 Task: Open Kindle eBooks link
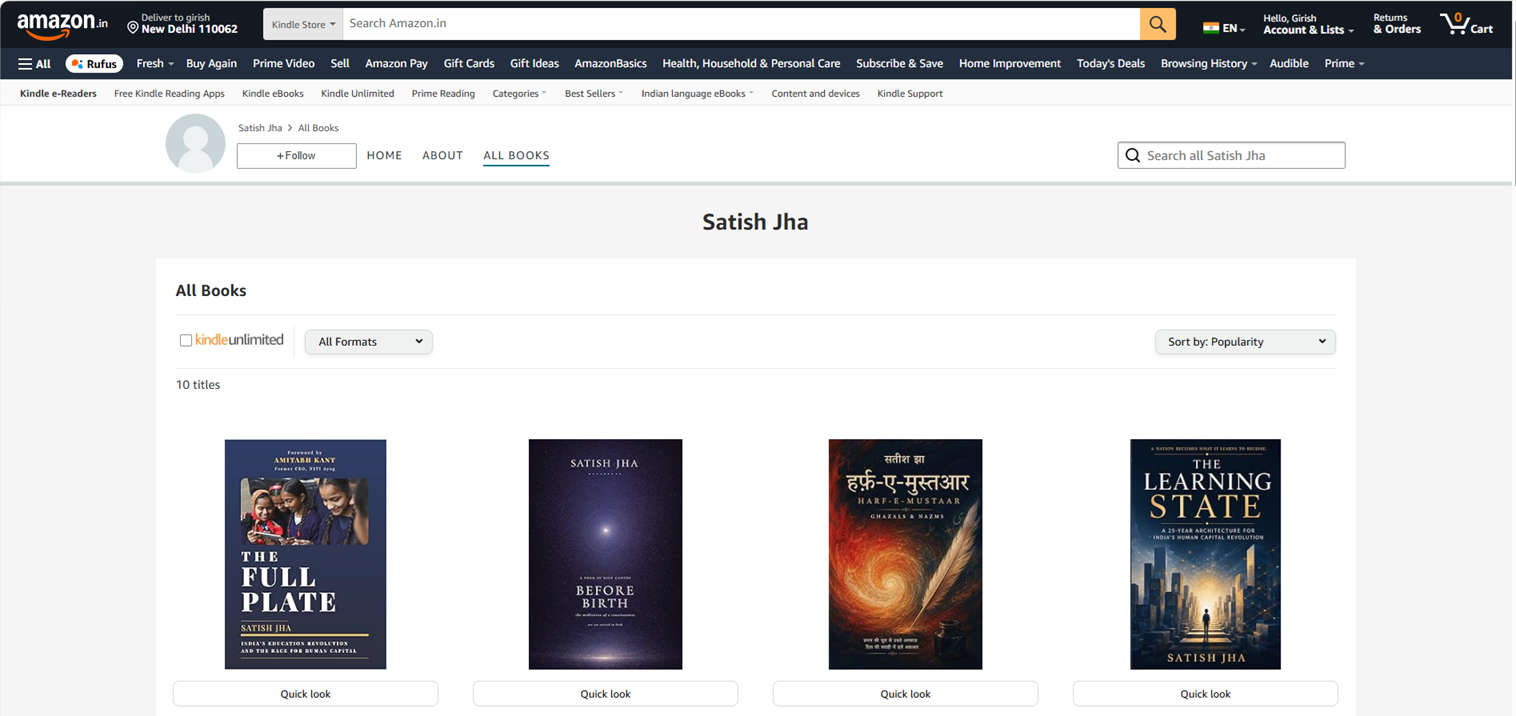(x=272, y=93)
